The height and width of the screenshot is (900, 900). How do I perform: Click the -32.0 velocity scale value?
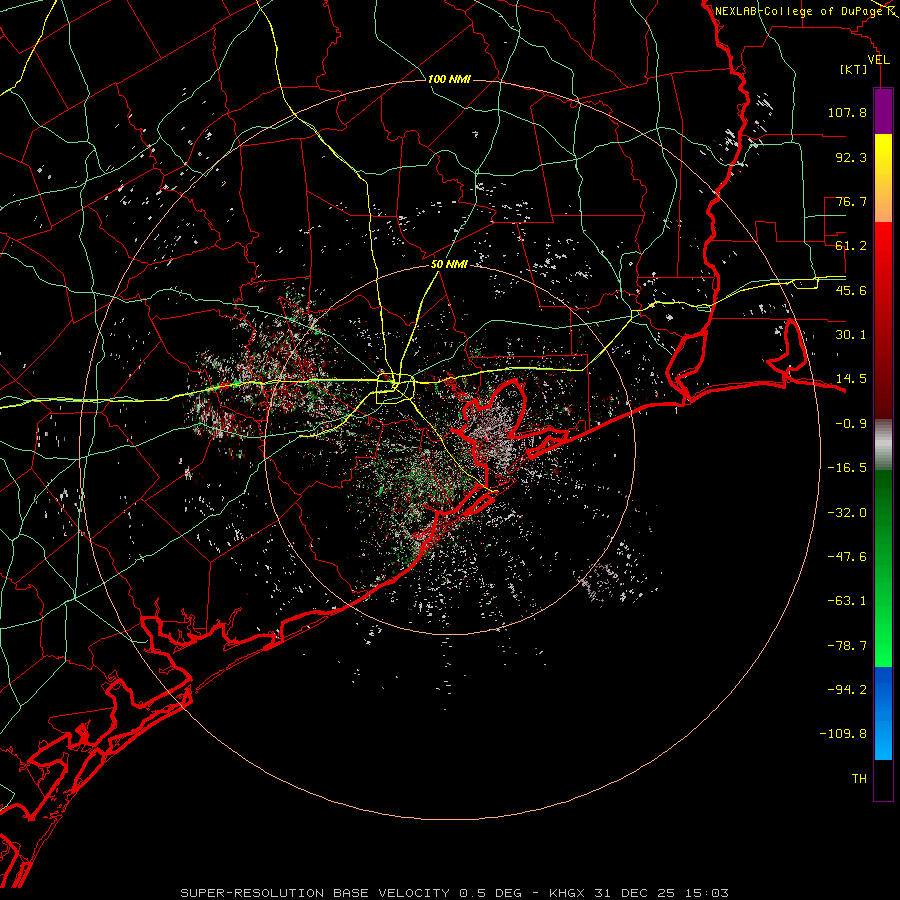point(847,513)
